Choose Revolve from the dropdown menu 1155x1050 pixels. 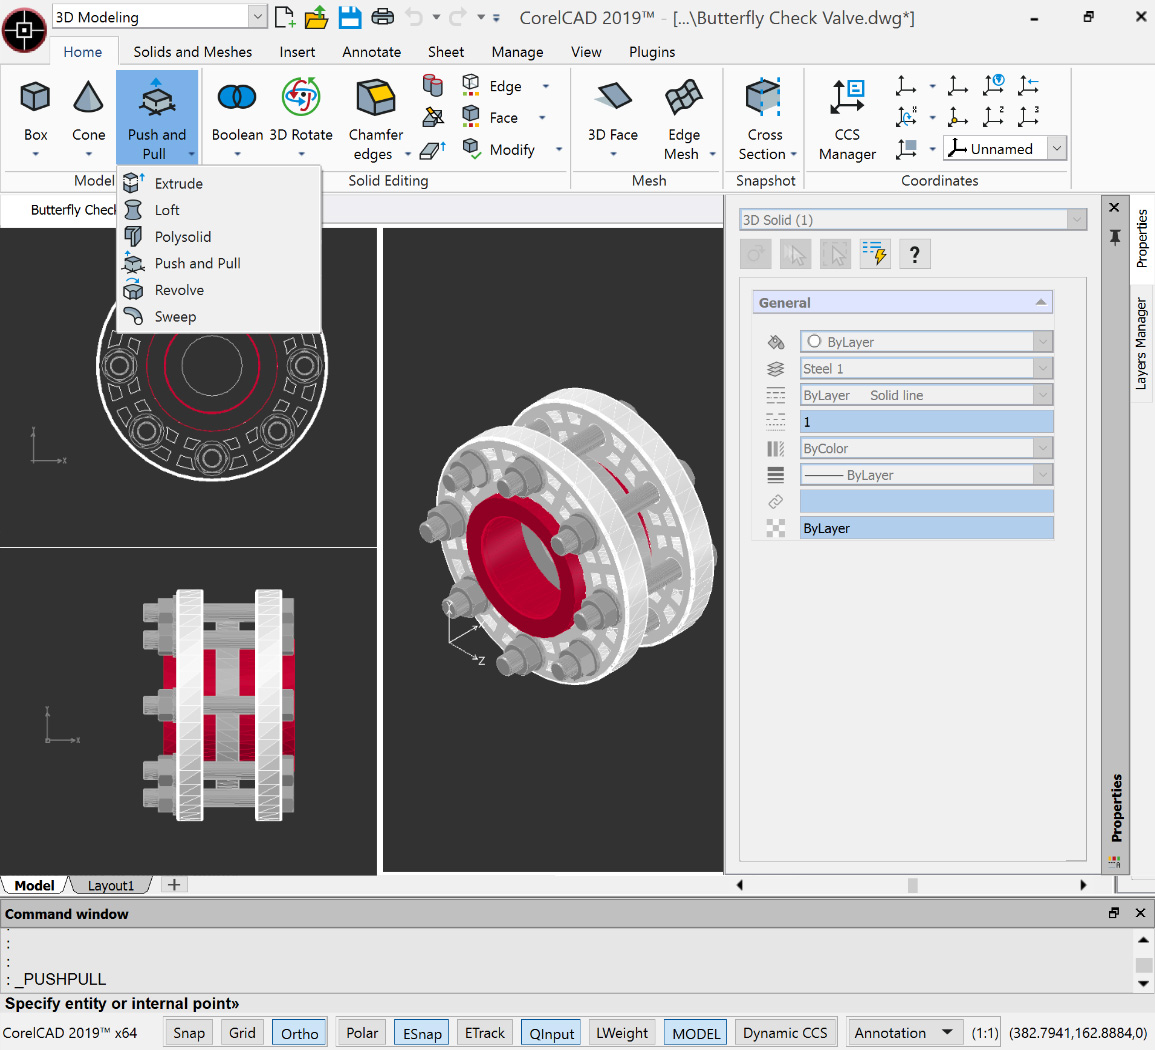pyautogui.click(x=179, y=290)
